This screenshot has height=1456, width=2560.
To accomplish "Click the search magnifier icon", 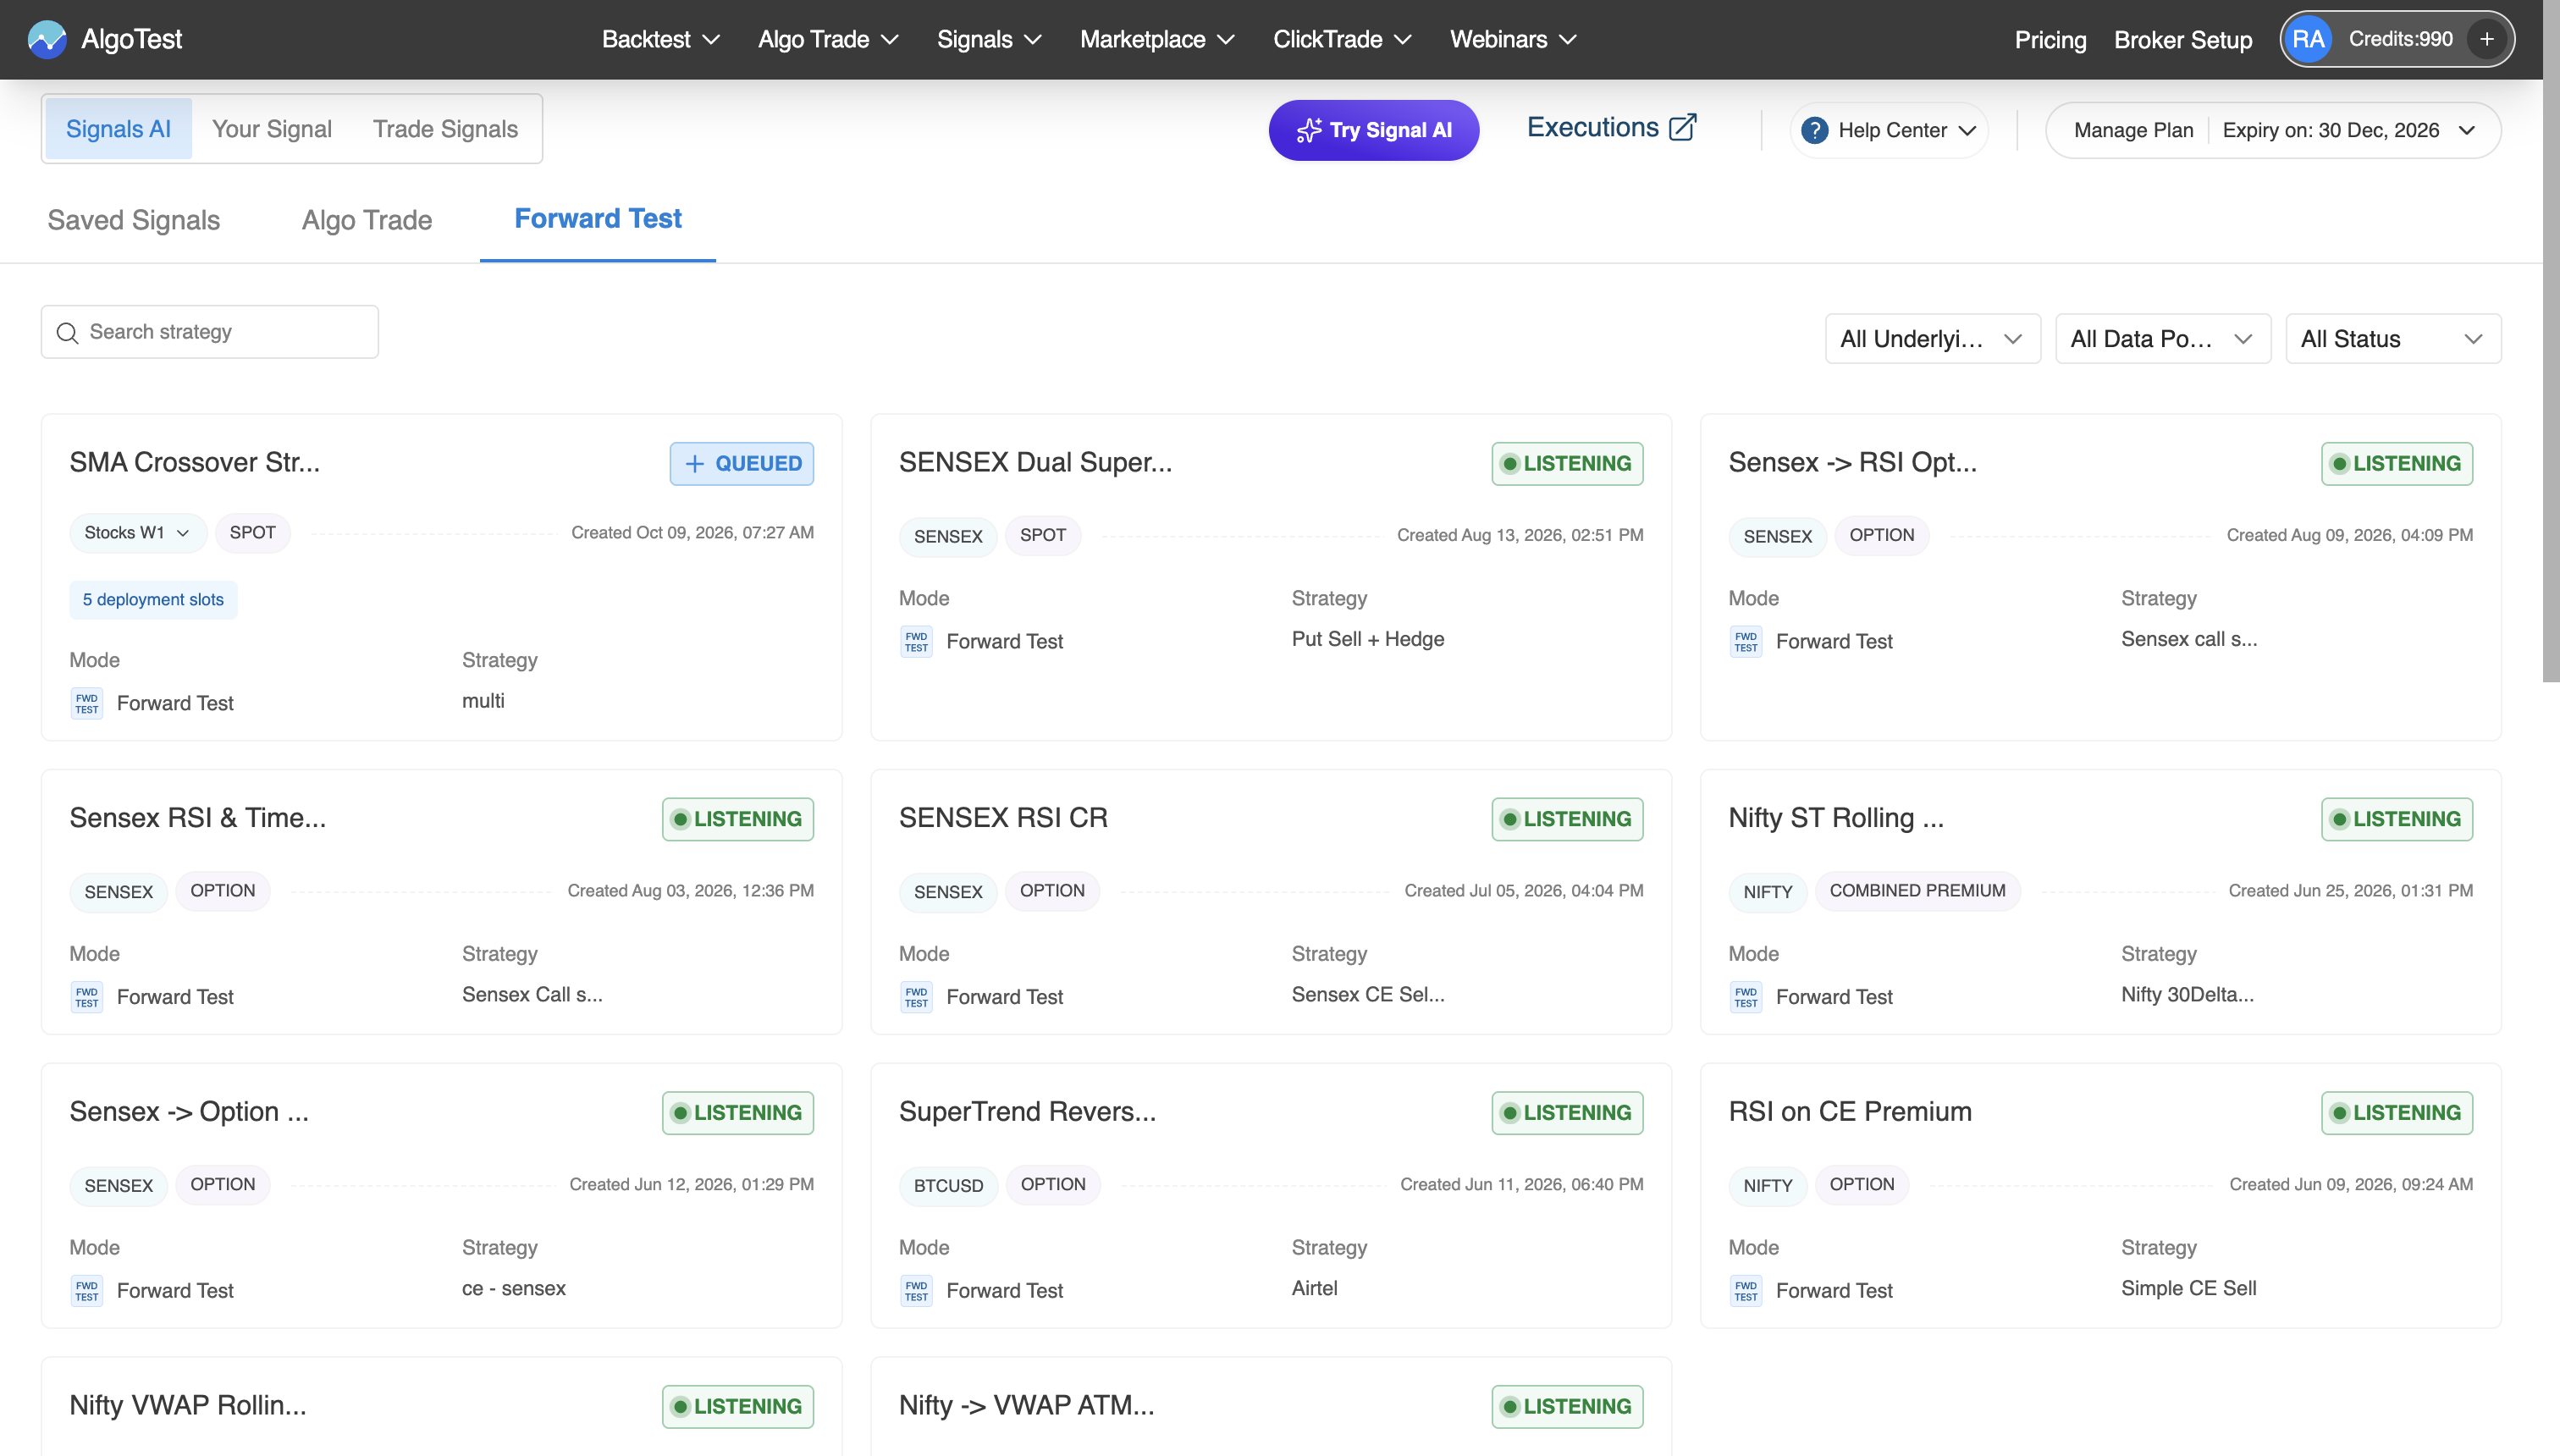I will 67,332.
